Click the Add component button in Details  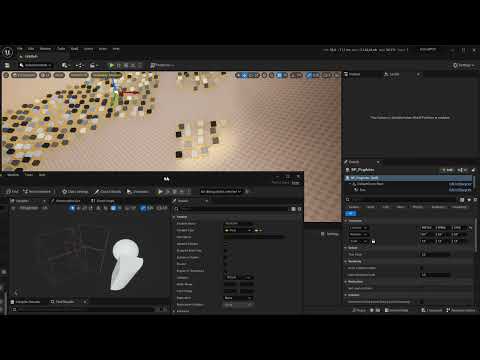pyautogui.click(x=448, y=170)
